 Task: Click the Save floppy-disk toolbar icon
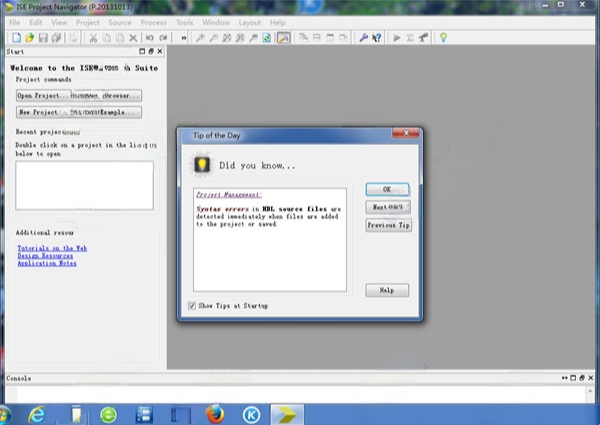pos(43,37)
